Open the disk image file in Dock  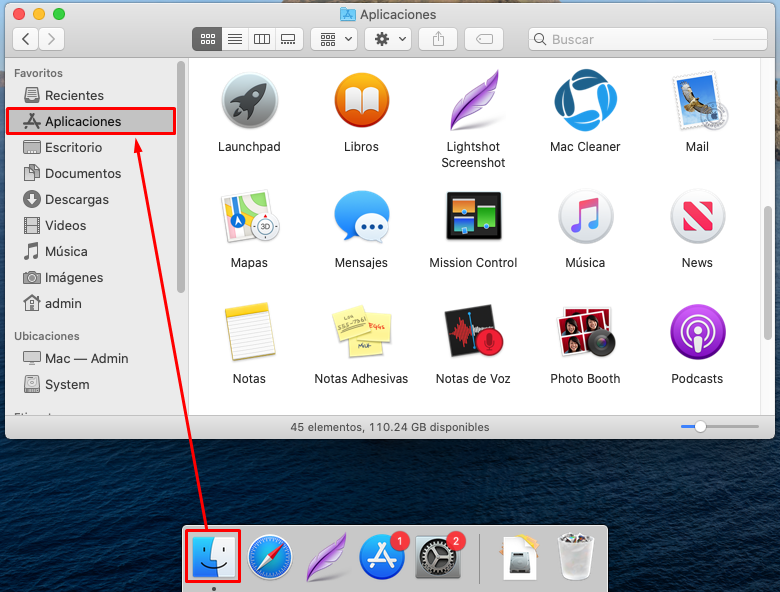[x=520, y=558]
